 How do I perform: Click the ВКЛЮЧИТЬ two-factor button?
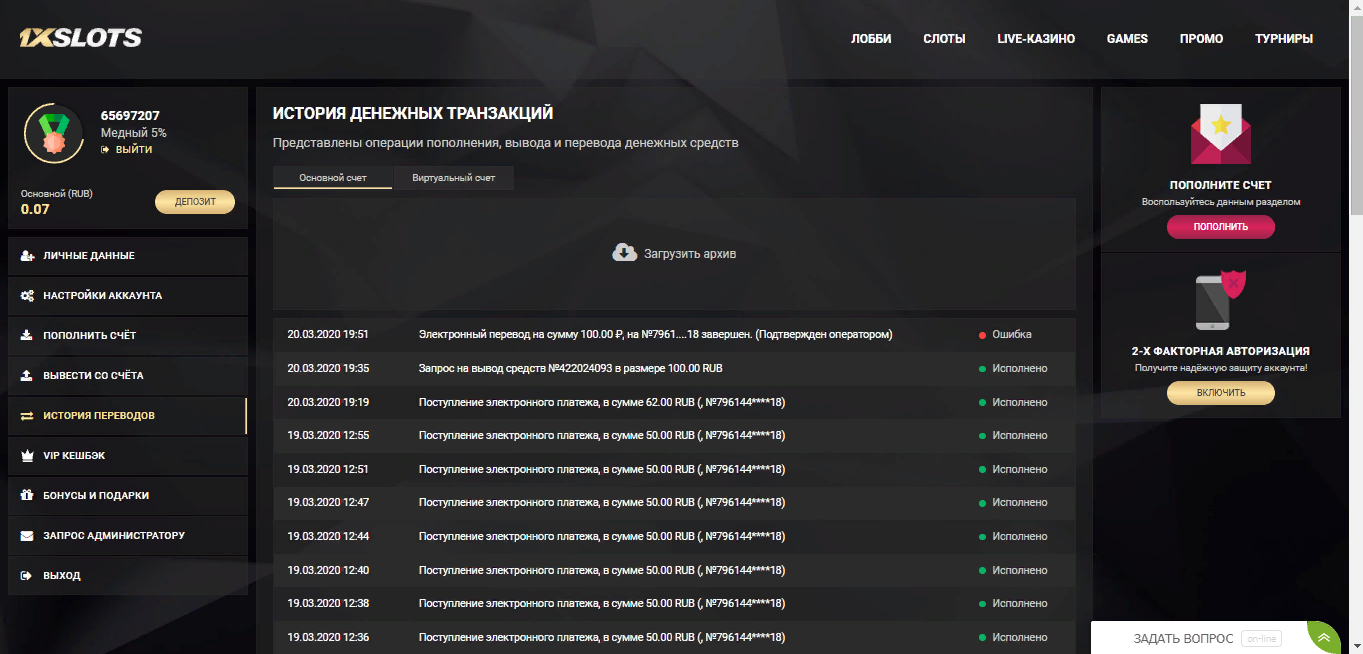[x=1220, y=393]
